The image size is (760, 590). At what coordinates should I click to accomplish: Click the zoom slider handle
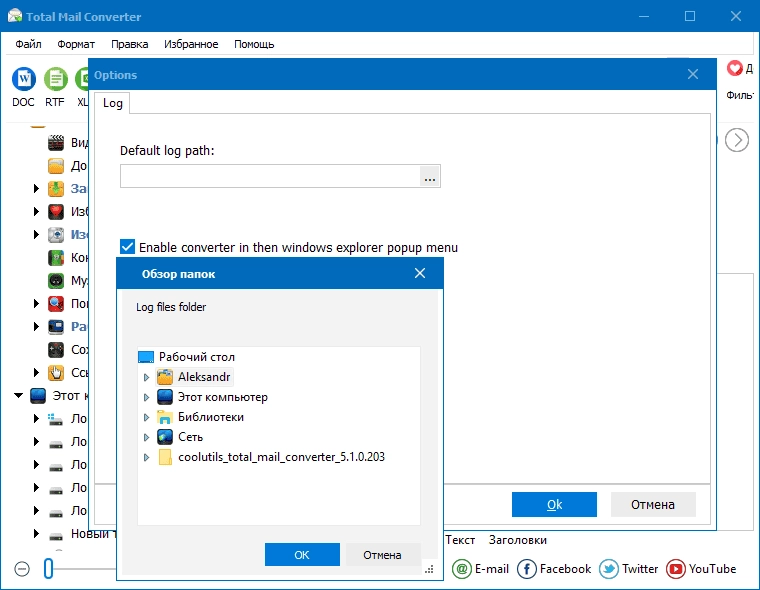pyautogui.click(x=48, y=568)
